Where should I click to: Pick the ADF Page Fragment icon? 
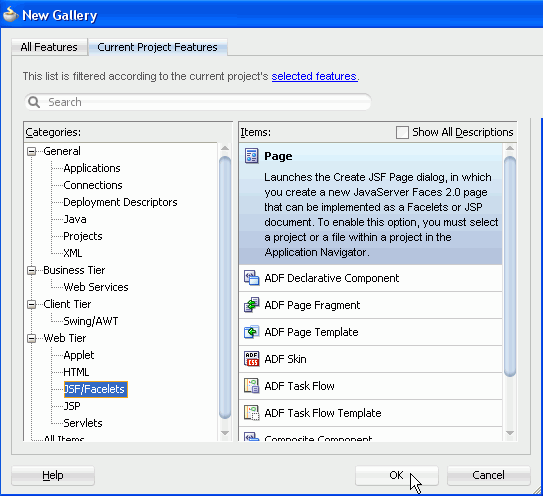click(x=251, y=305)
